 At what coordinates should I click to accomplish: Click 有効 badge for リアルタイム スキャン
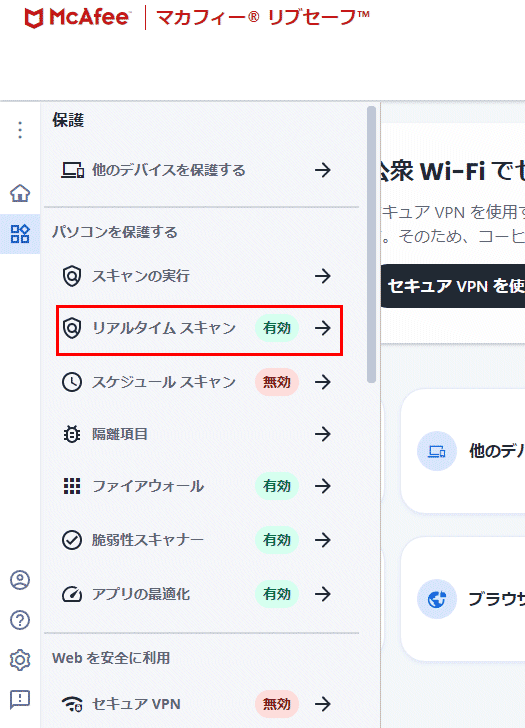277,328
